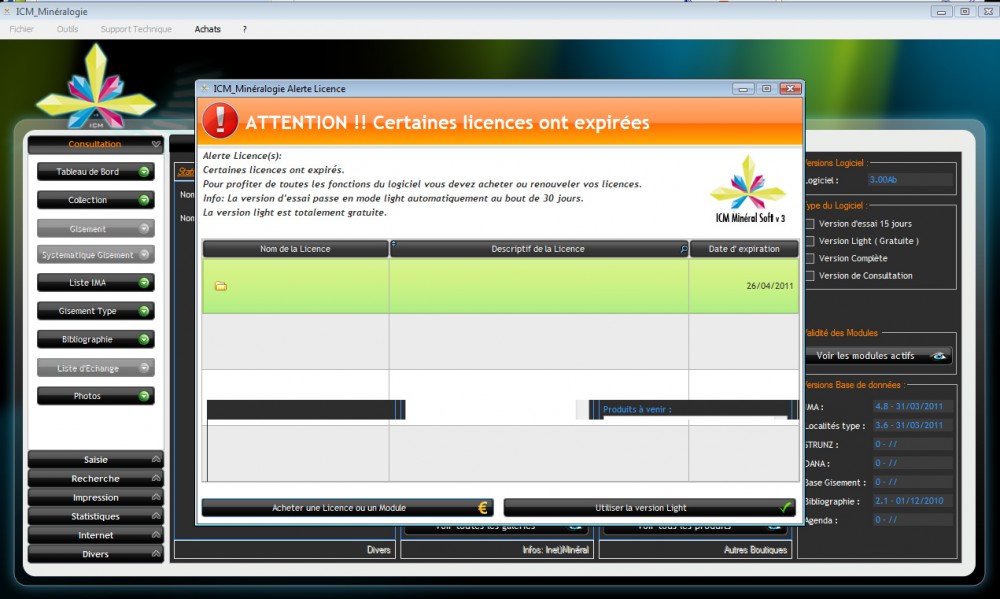
Task: Click Acheter une Licence ou un Module
Action: 348,508
